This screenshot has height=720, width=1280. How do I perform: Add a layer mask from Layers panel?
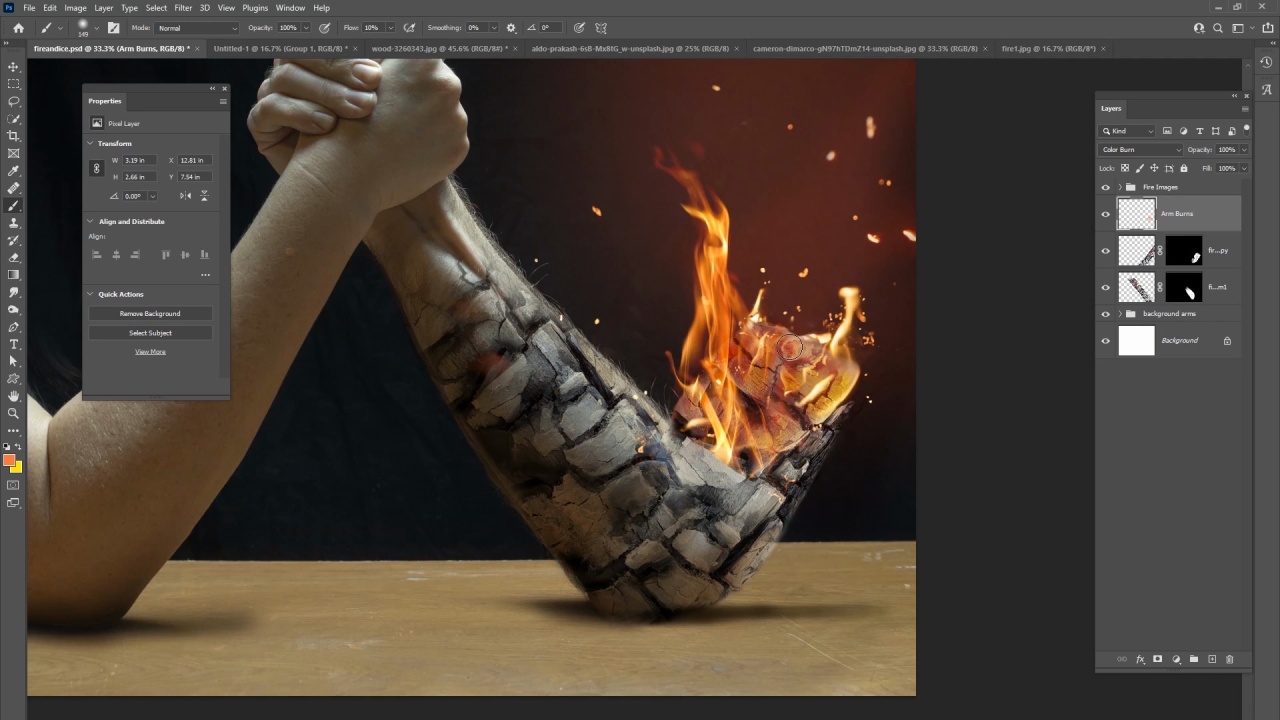[x=1157, y=659]
